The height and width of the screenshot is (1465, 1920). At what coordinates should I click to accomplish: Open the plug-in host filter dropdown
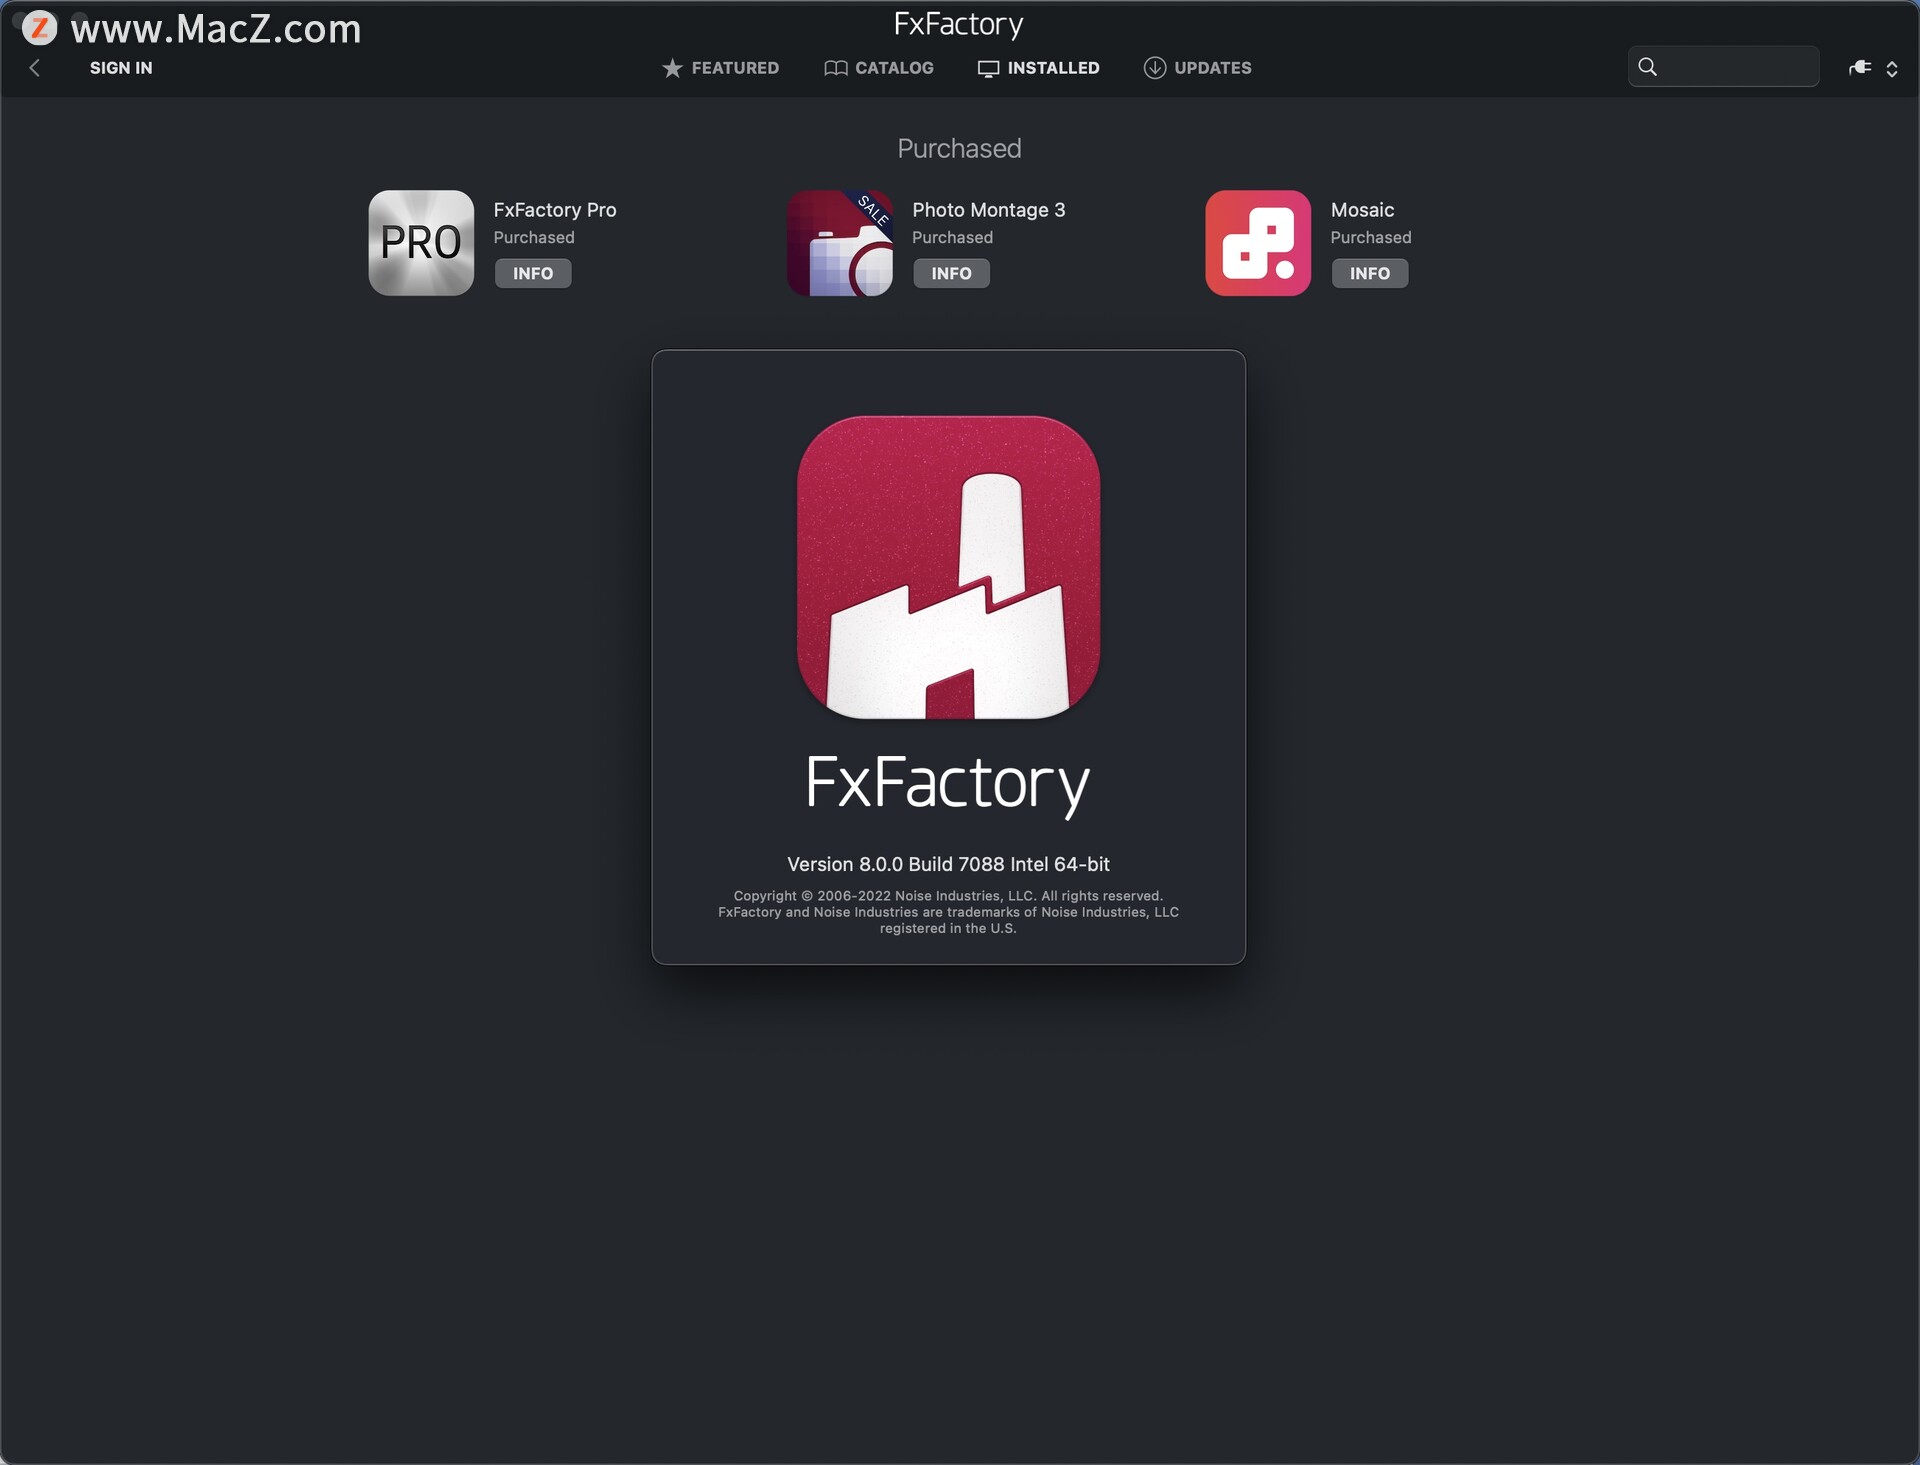point(1891,69)
